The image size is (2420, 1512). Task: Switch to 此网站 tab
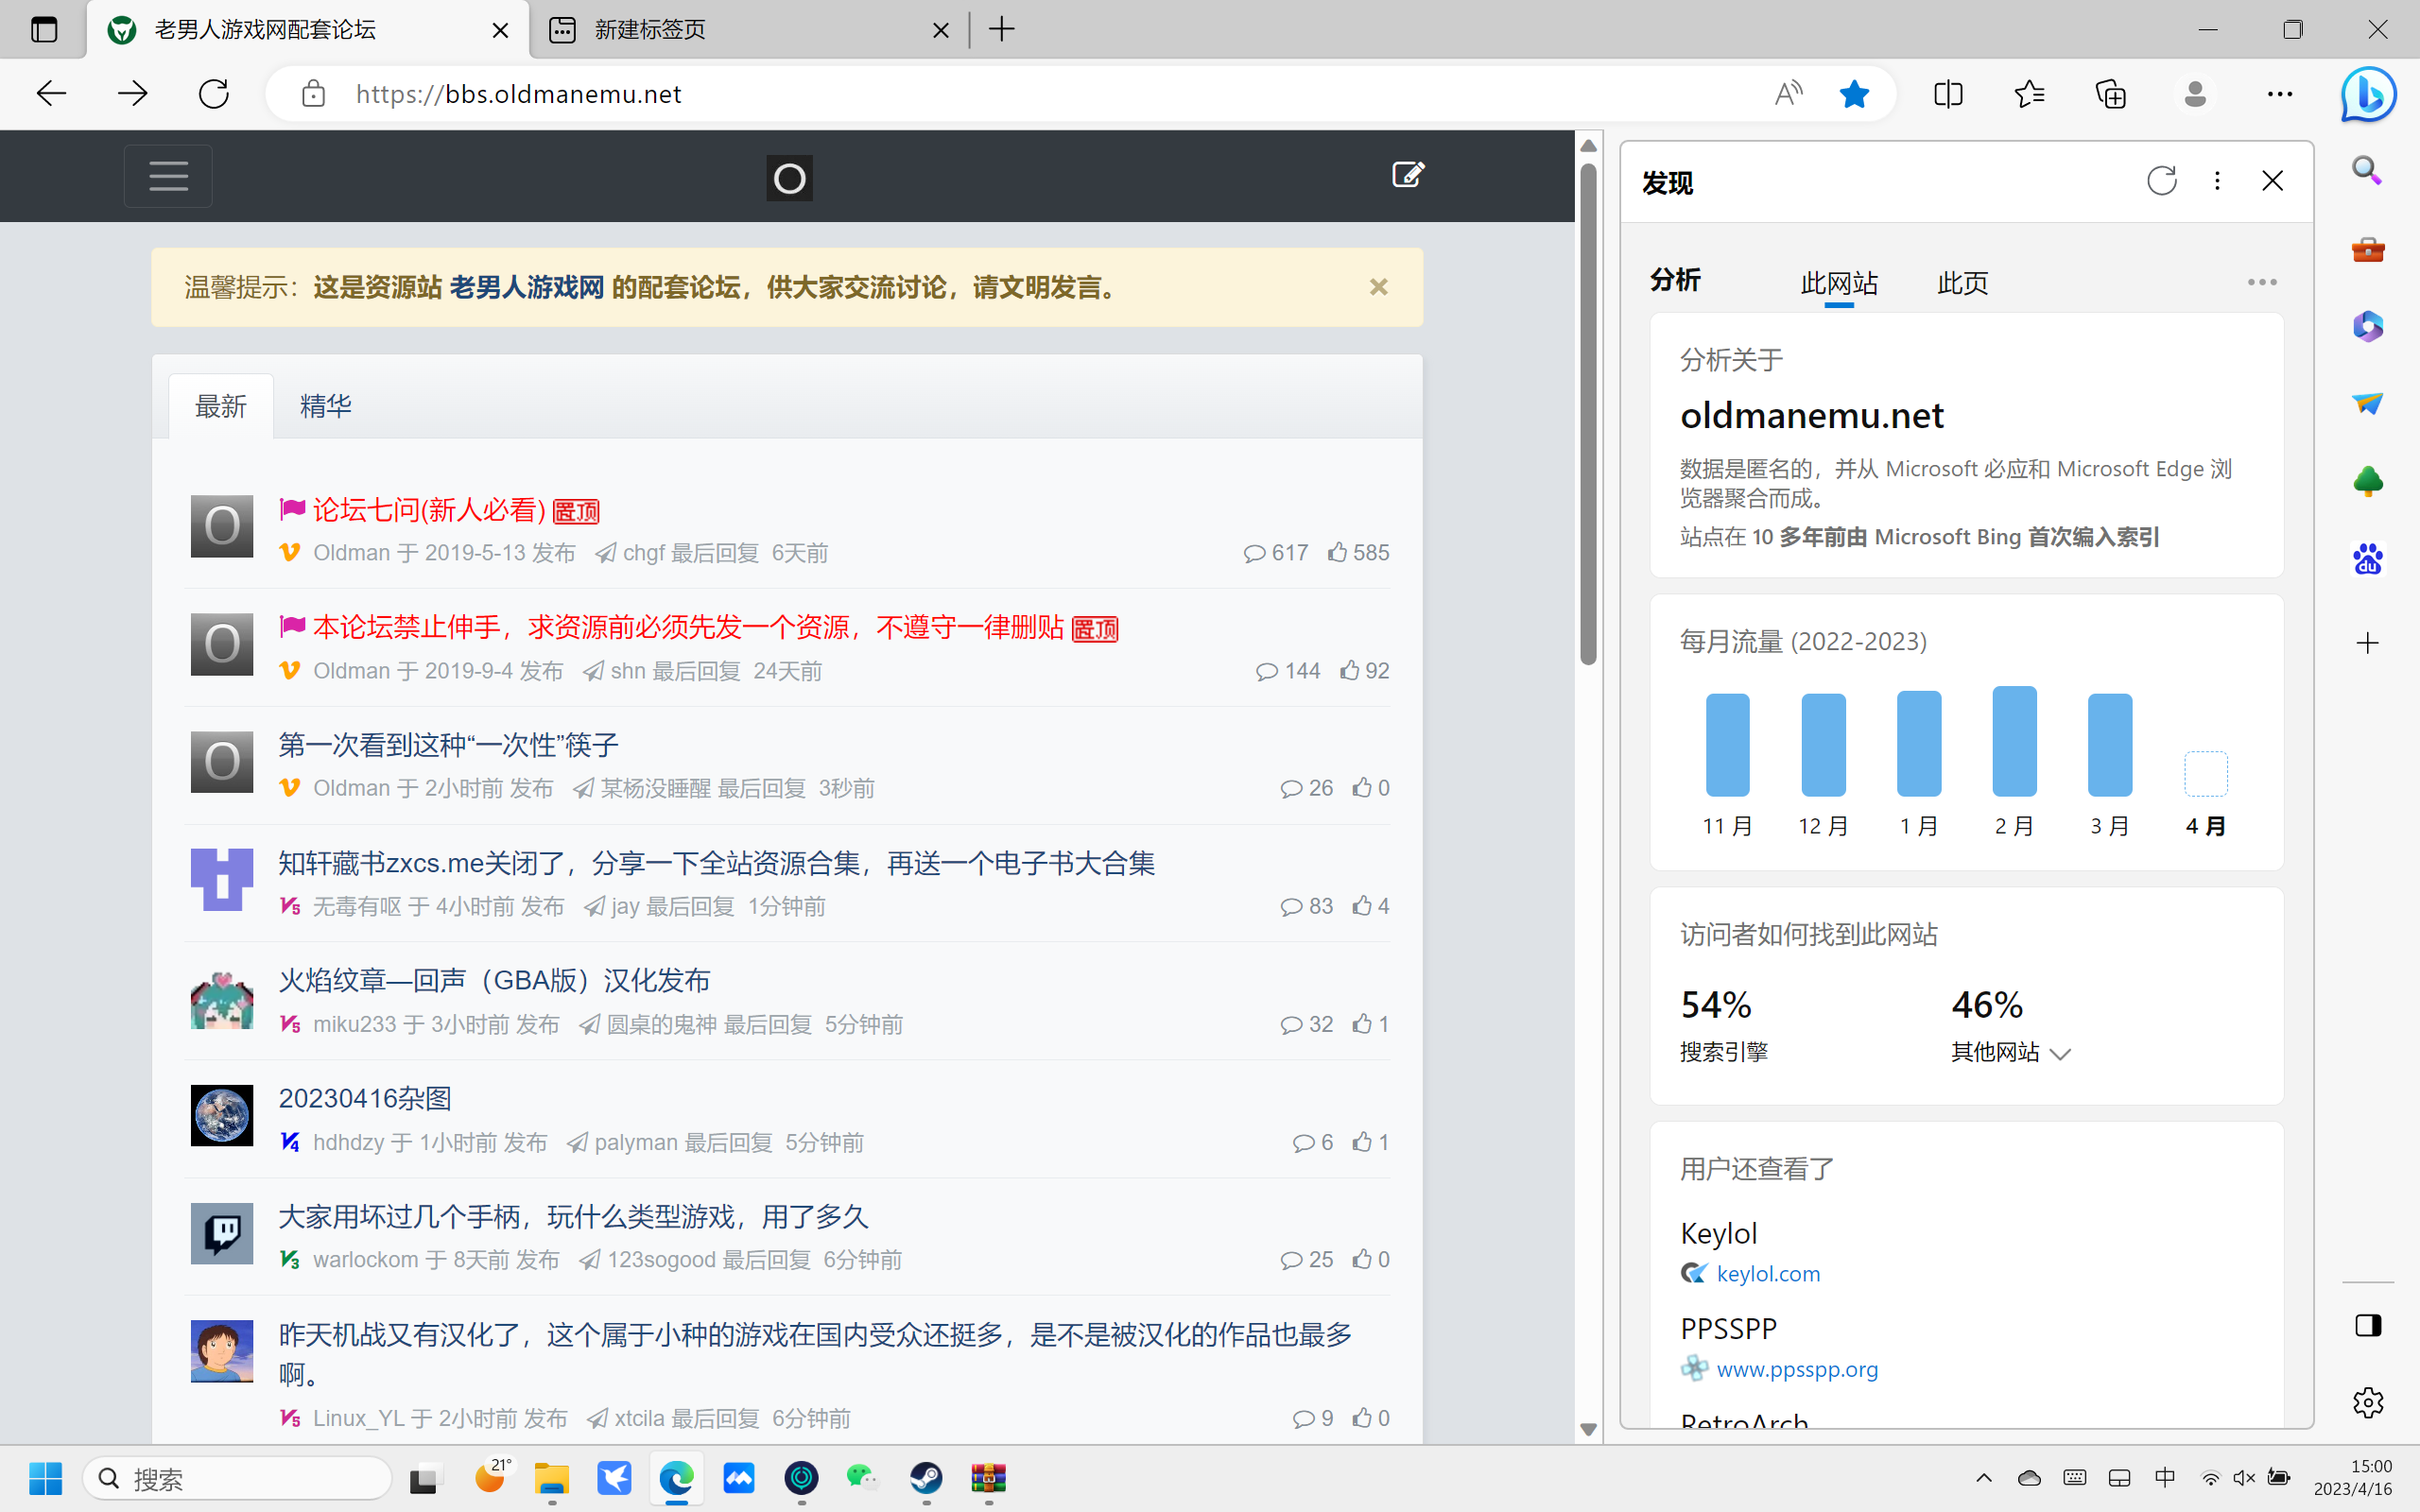1838,283
